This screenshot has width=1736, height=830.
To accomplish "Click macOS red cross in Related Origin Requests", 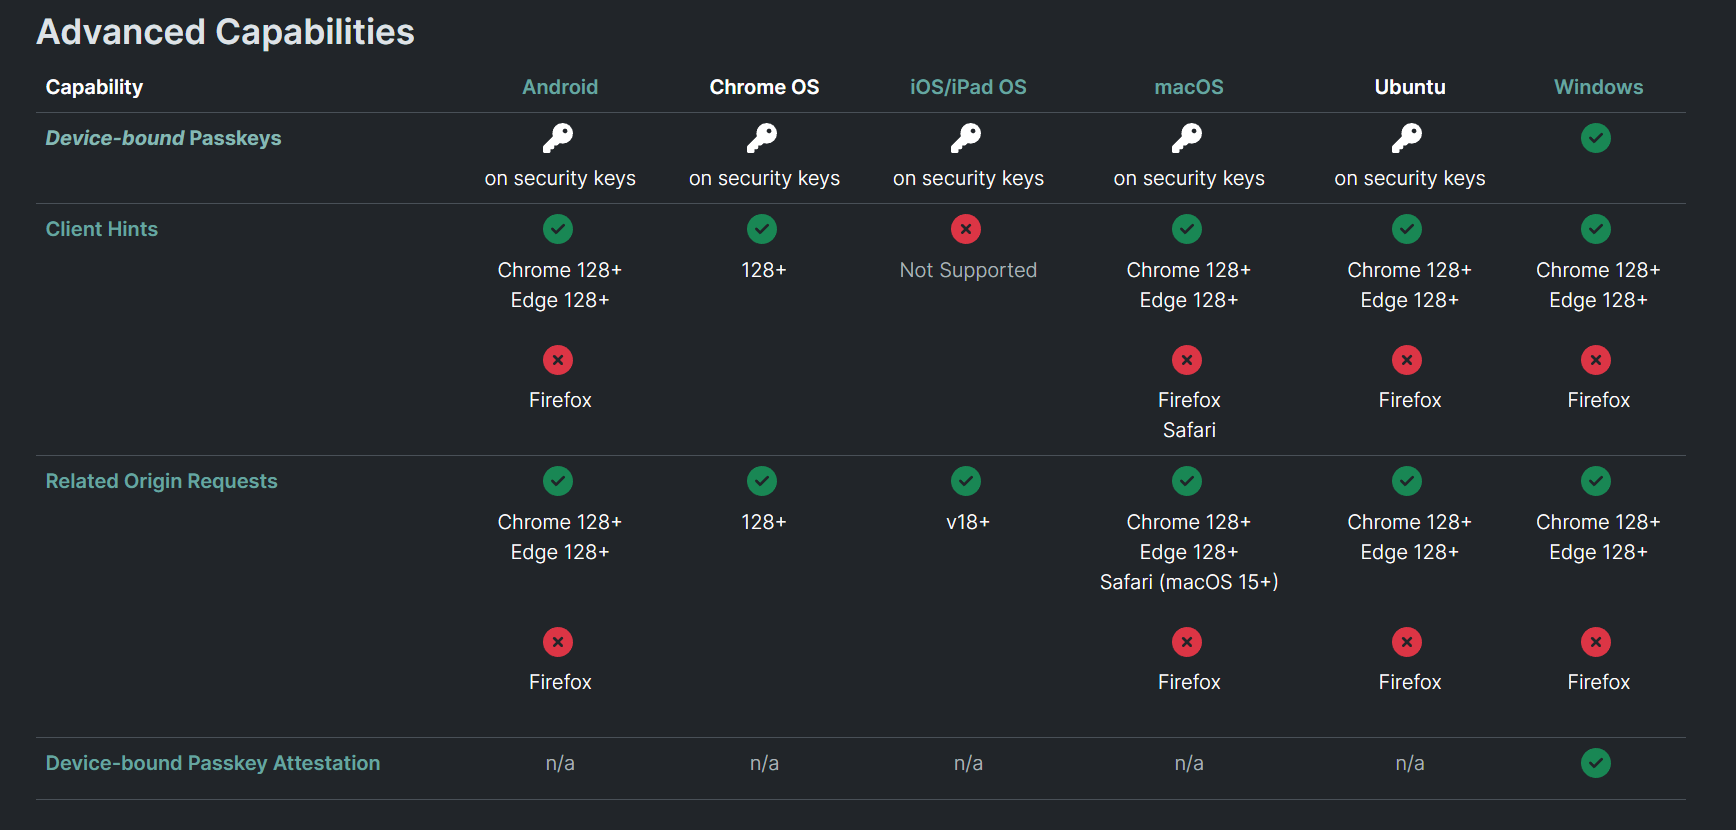I will [1187, 642].
